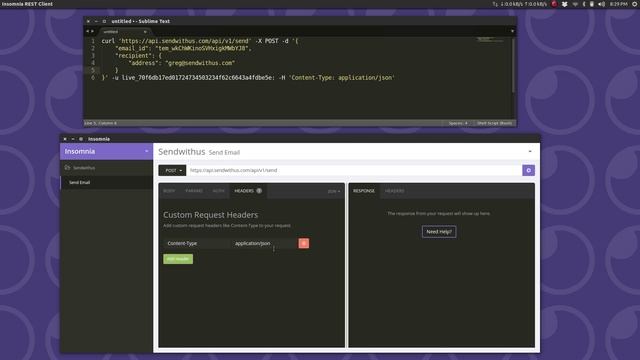Image resolution: width=640 pixels, height=360 pixels.
Task: Click the Line 5, Column status text in Sublime
Action: pyautogui.click(x=101, y=123)
